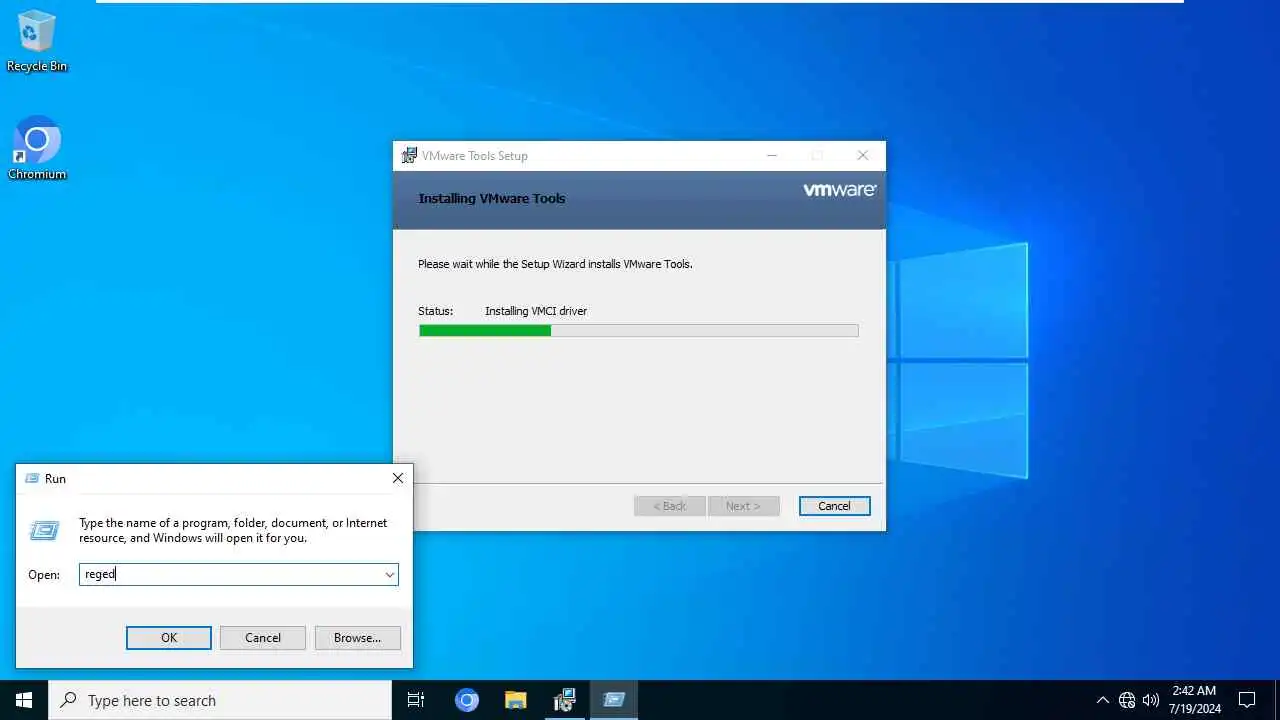Viewport: 1280px width, 720px height.
Task: Open the Windows Start menu
Action: click(24, 700)
